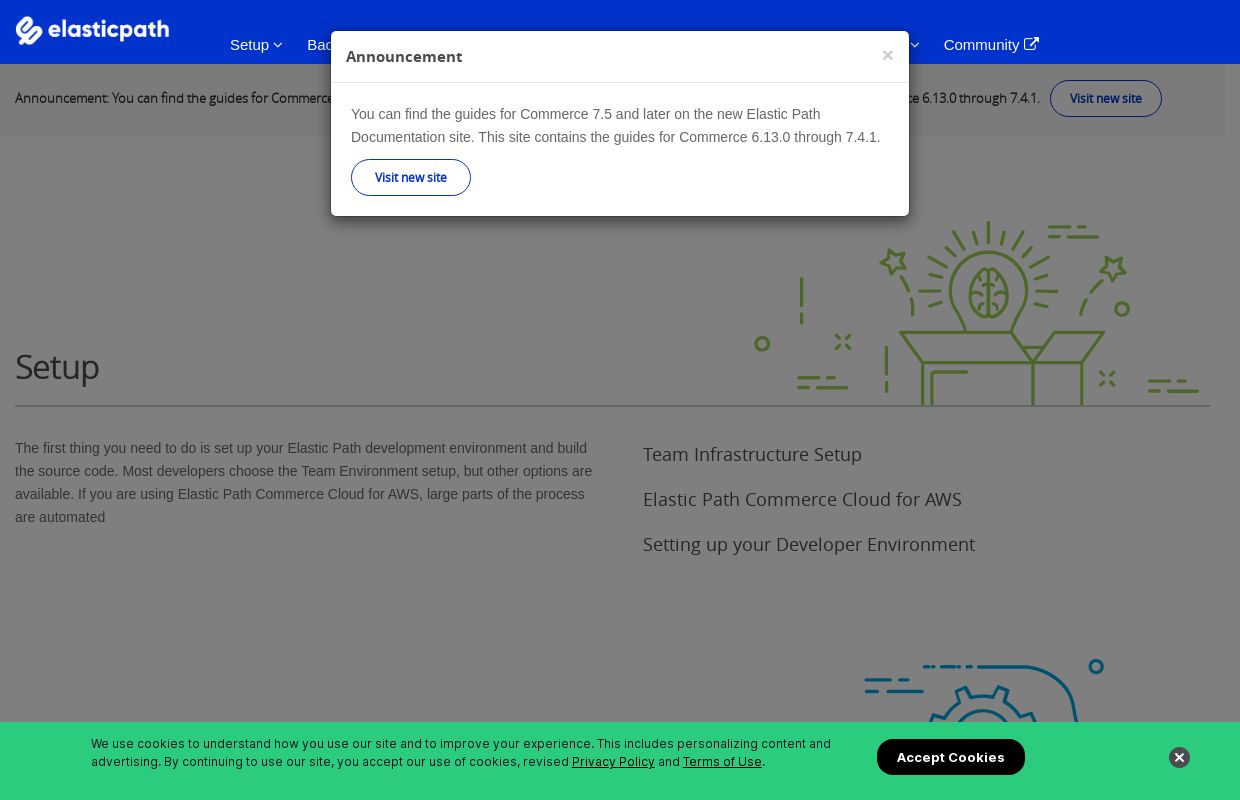Open Team Infrastructure Setup link
1240x800 pixels.
(752, 455)
